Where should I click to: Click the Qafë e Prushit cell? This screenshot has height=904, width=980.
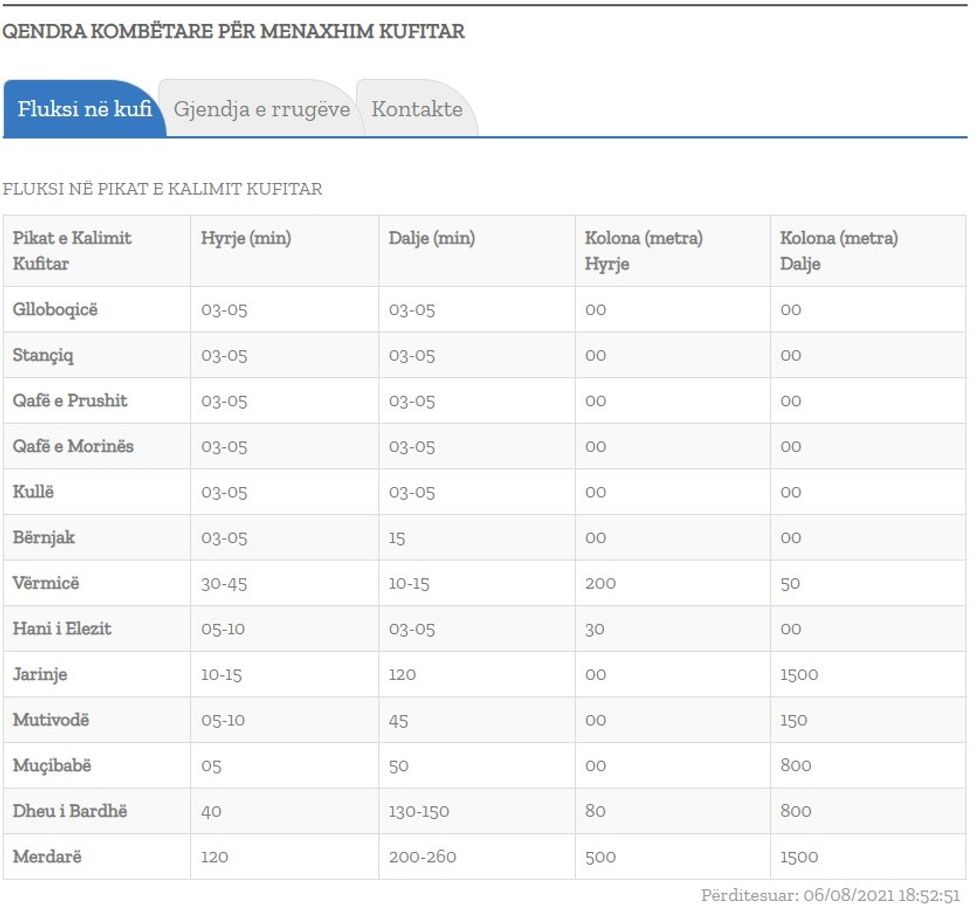coord(70,401)
